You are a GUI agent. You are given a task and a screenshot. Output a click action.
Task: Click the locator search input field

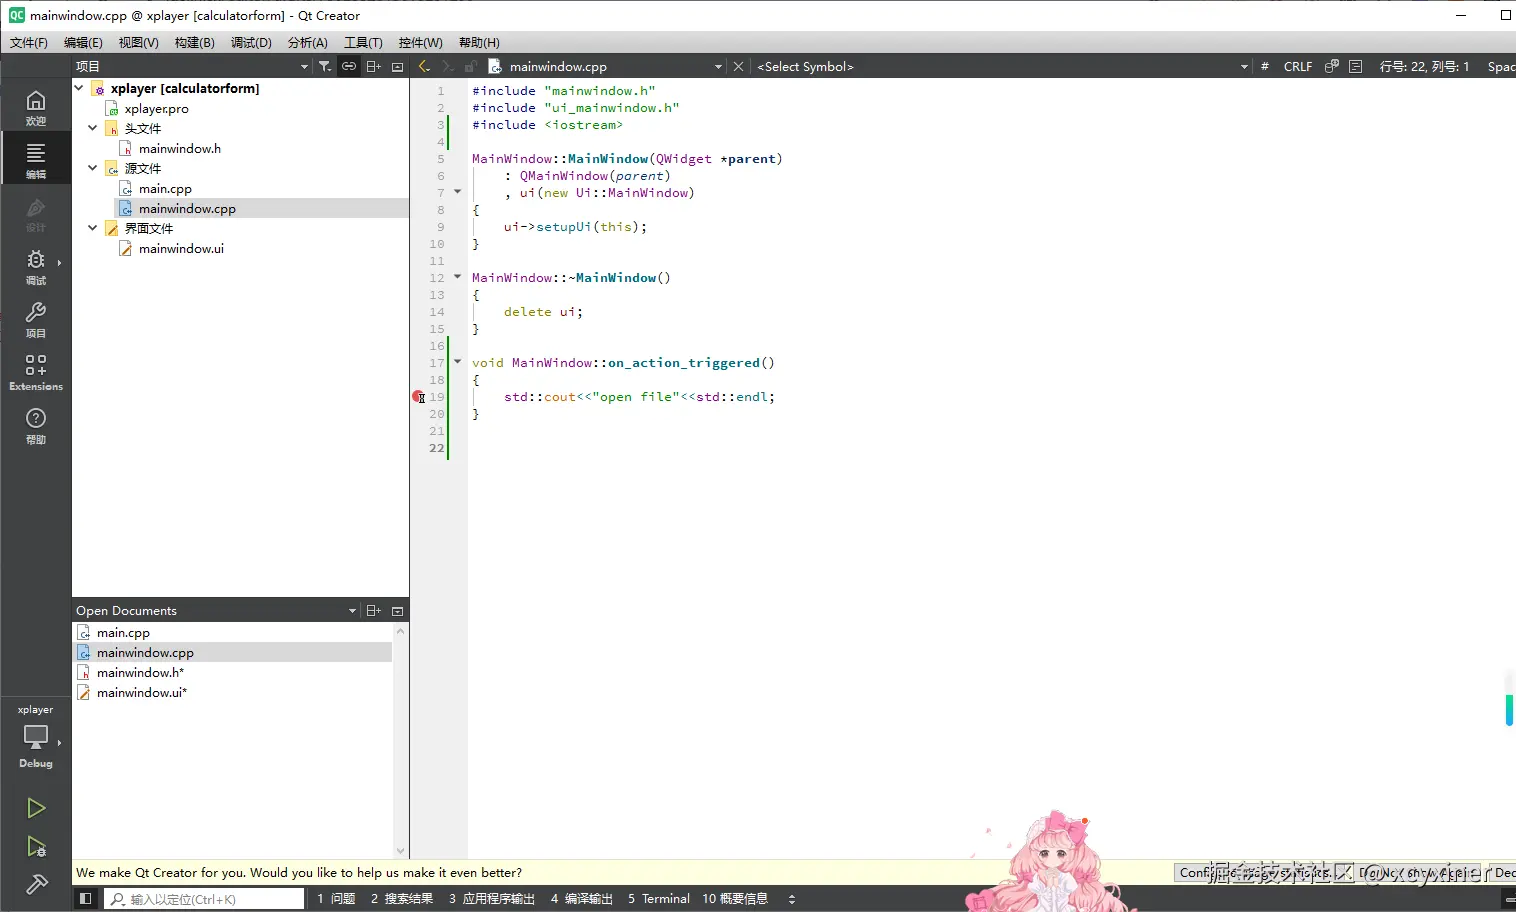tap(205, 898)
